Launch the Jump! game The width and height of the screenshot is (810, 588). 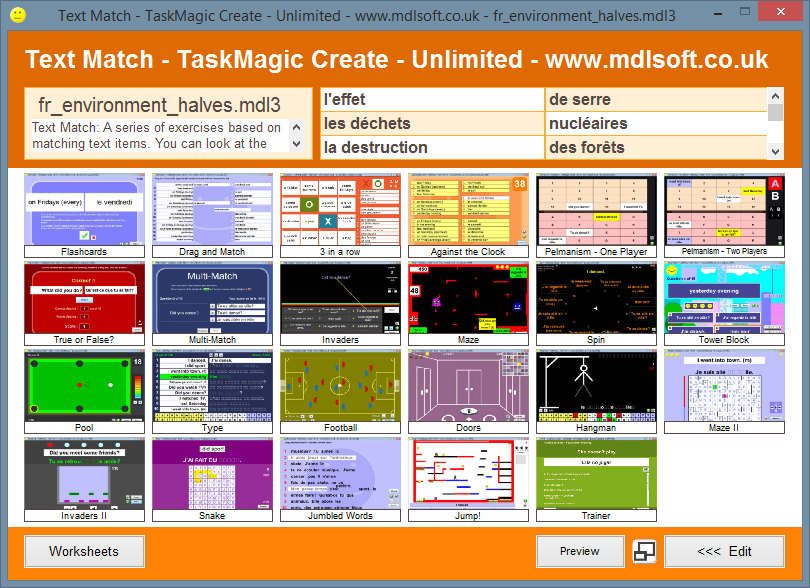pos(469,479)
